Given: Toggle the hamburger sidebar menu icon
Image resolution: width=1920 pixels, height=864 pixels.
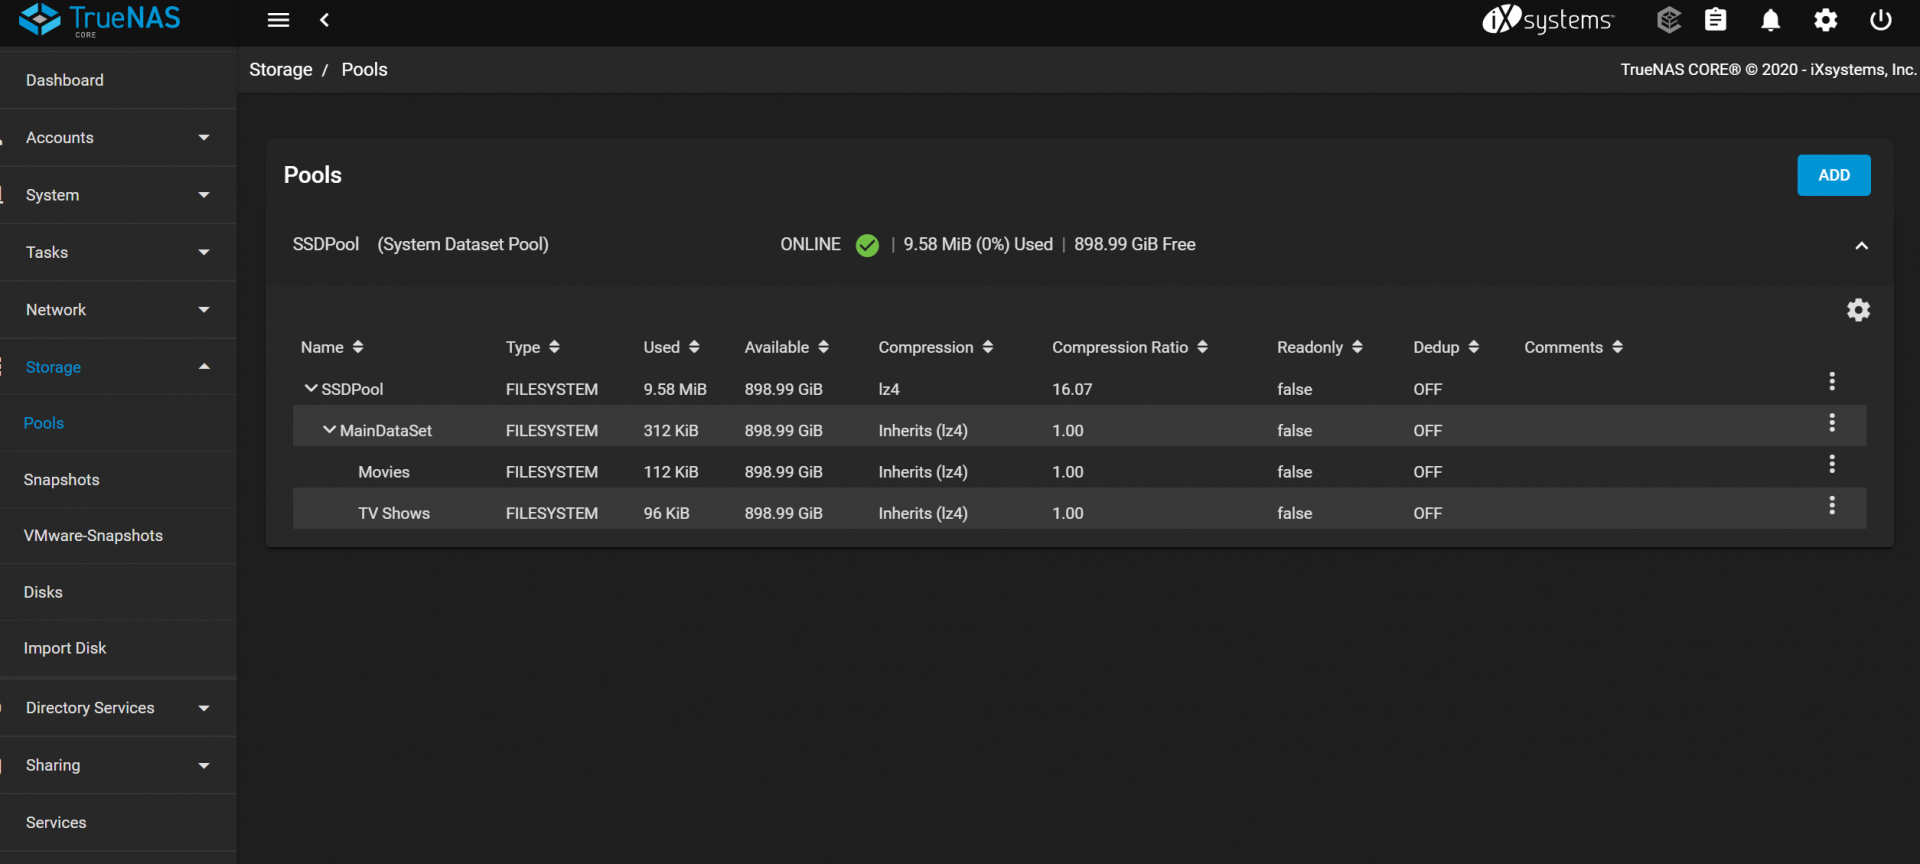Looking at the screenshot, I should [278, 20].
